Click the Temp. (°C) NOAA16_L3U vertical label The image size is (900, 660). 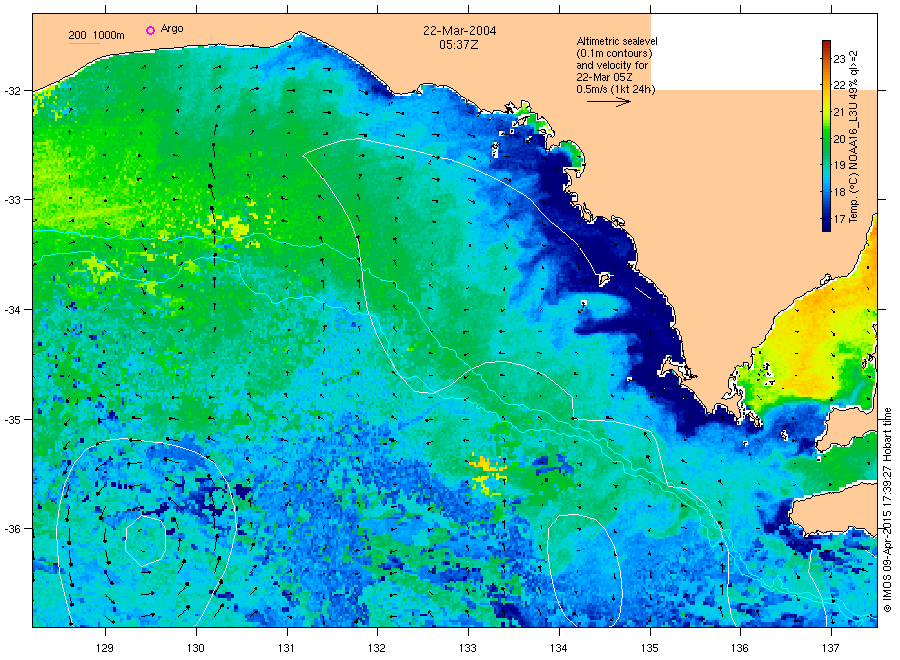[x=854, y=137]
